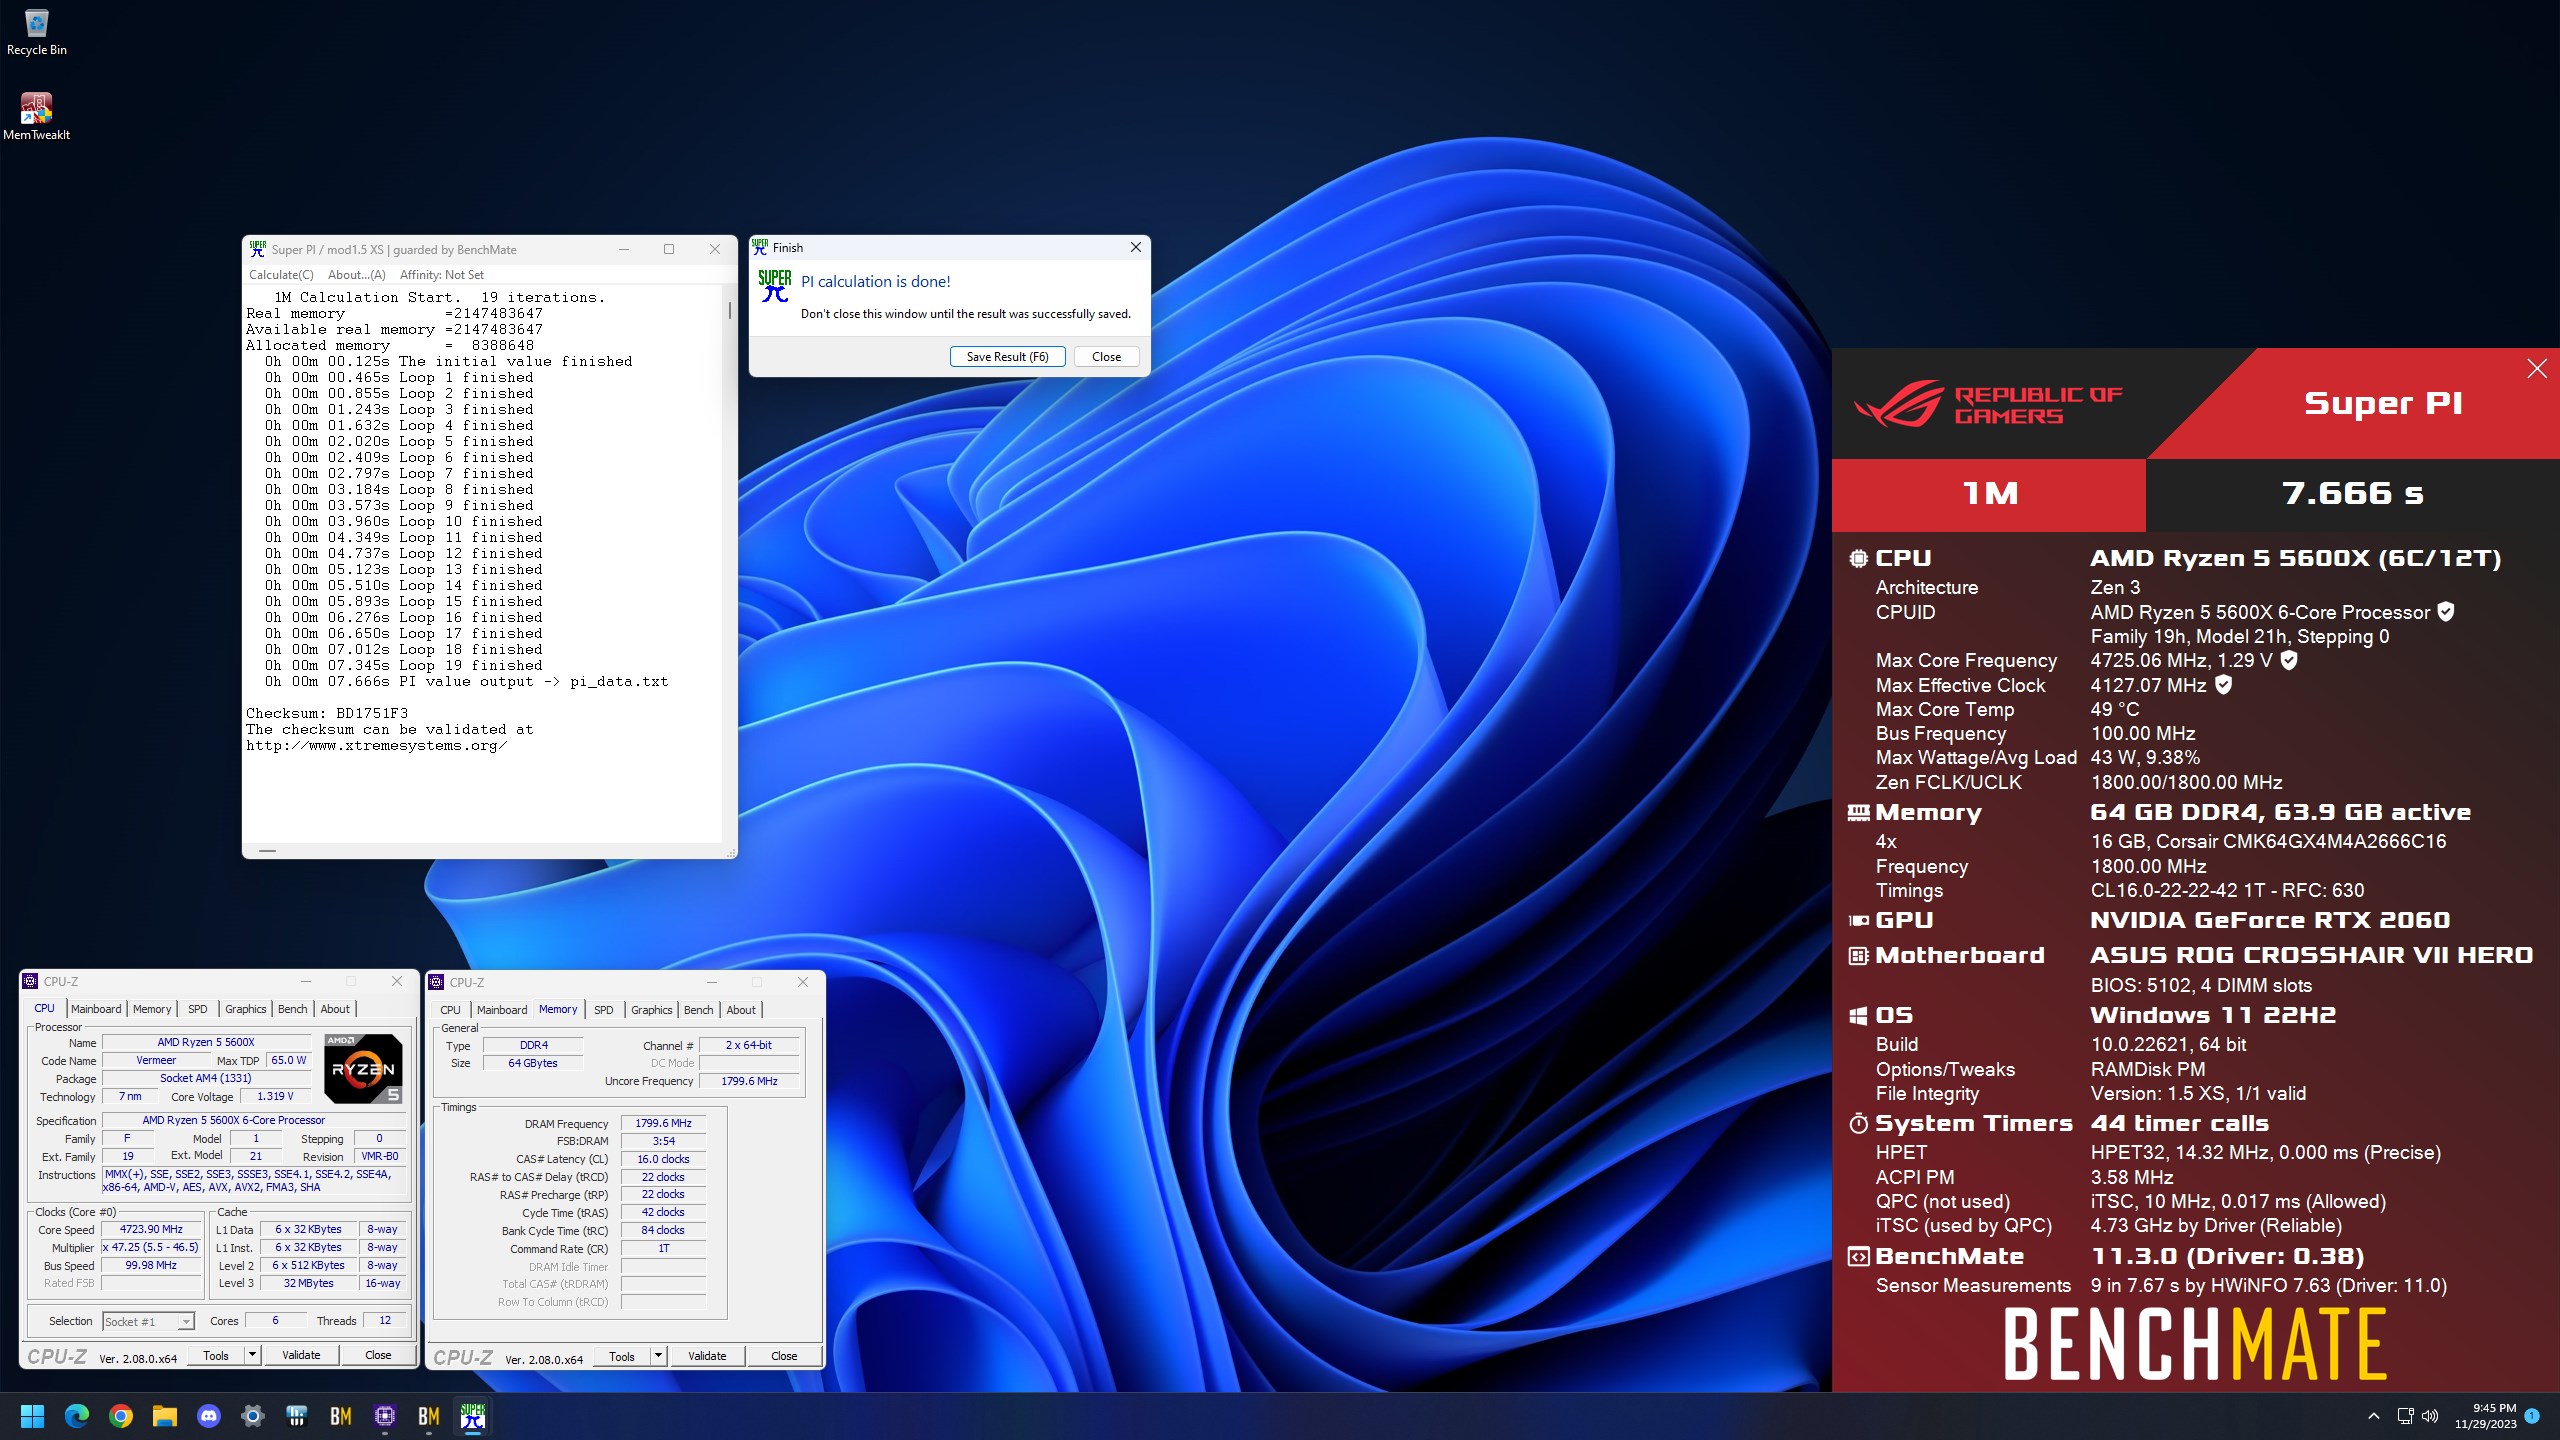This screenshot has height=1440, width=2560.
Task: Open the Windows Start menu
Action: pyautogui.click(x=32, y=1416)
